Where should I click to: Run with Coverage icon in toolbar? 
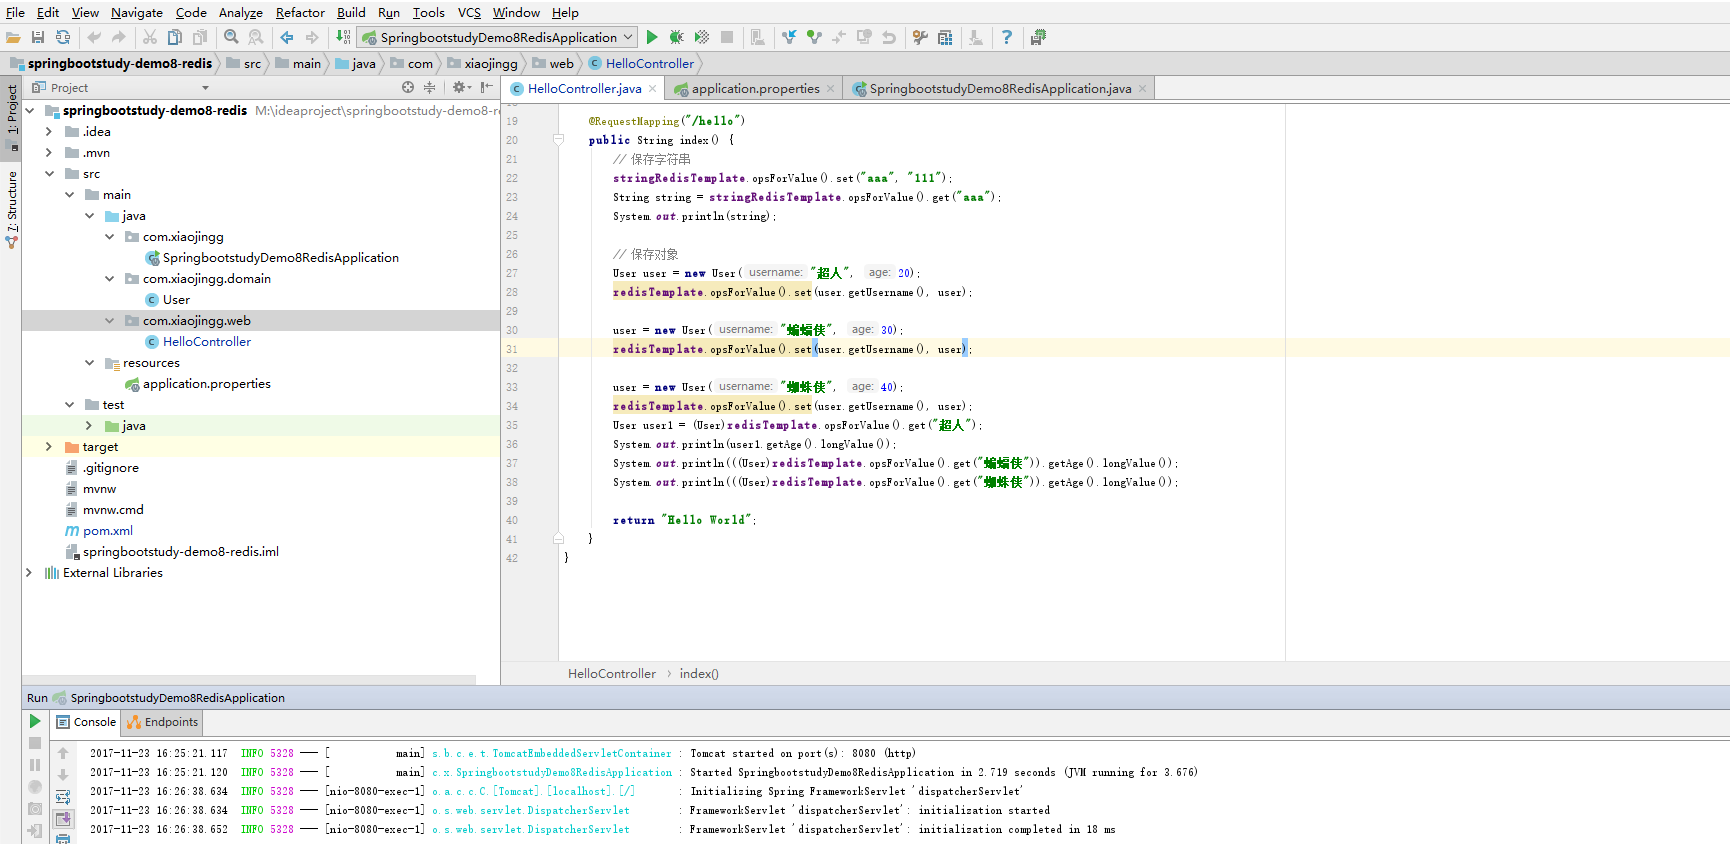(x=702, y=37)
